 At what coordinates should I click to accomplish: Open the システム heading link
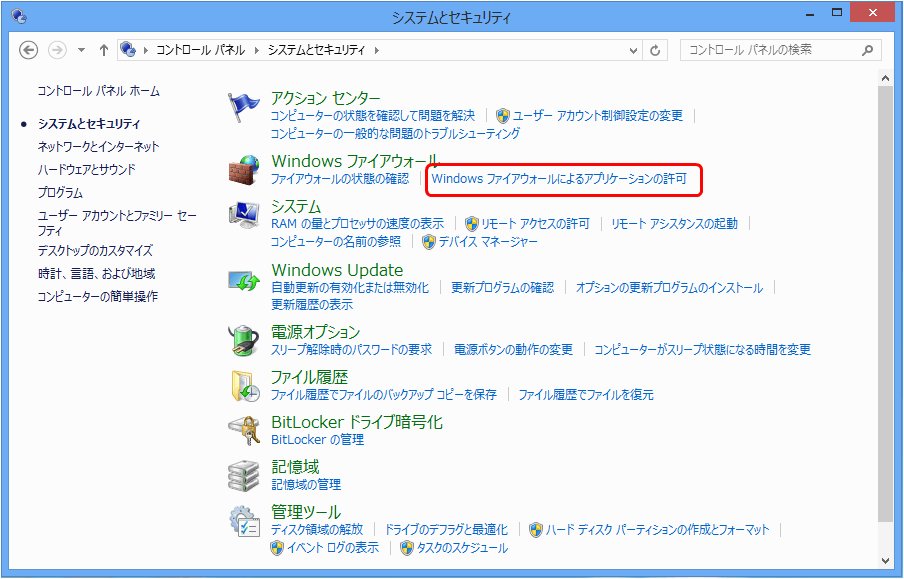click(296, 206)
